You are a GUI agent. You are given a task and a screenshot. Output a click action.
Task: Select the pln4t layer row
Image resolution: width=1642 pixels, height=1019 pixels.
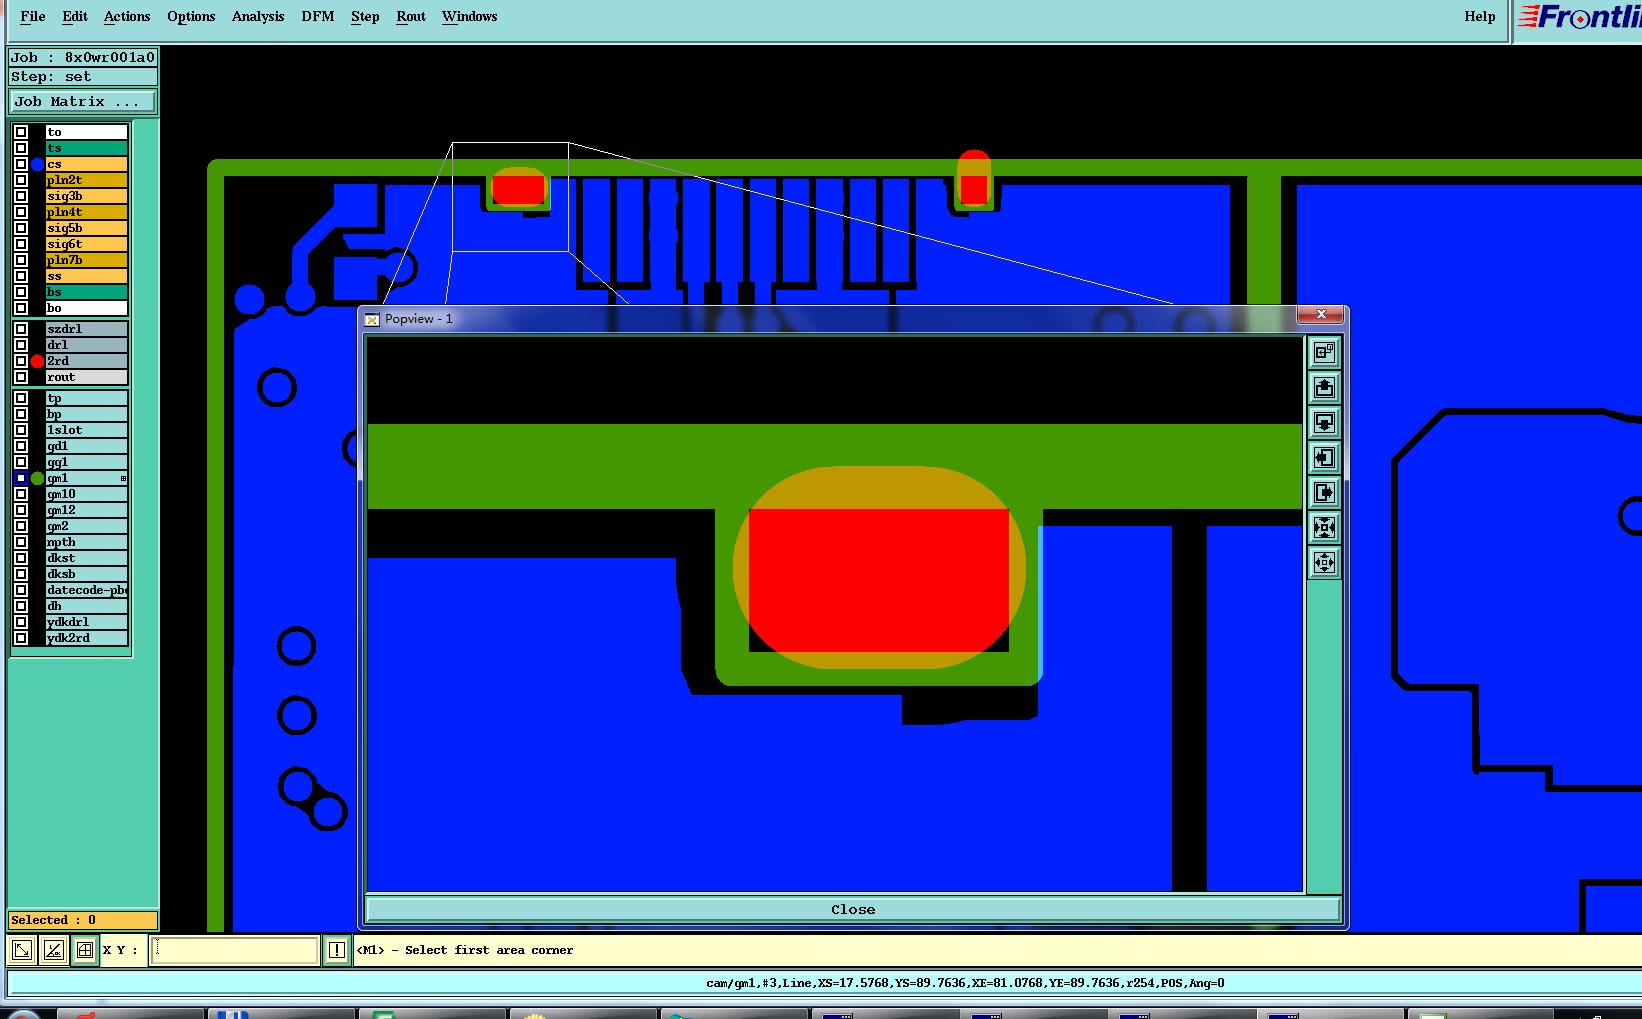(x=86, y=212)
